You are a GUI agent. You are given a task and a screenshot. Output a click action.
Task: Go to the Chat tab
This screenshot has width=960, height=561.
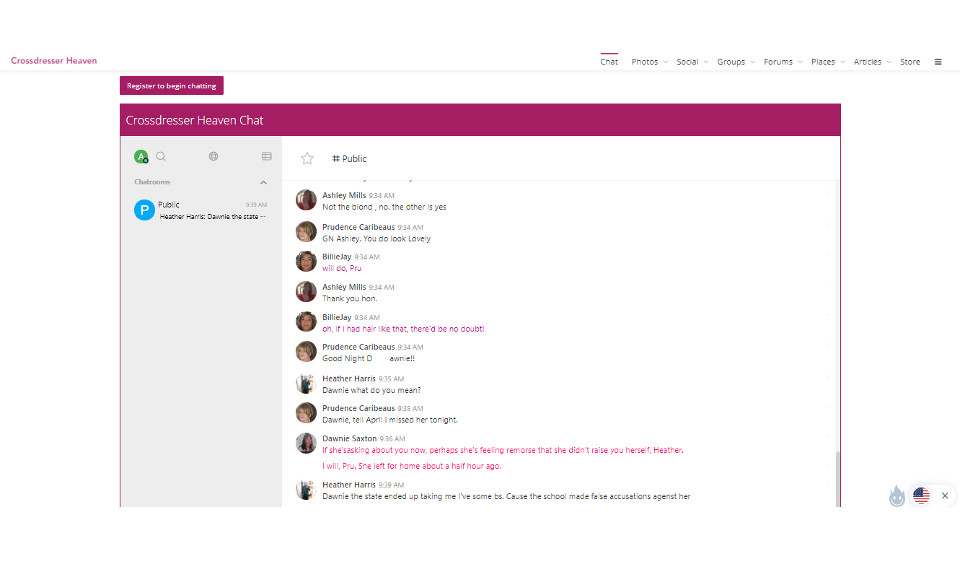click(x=609, y=62)
